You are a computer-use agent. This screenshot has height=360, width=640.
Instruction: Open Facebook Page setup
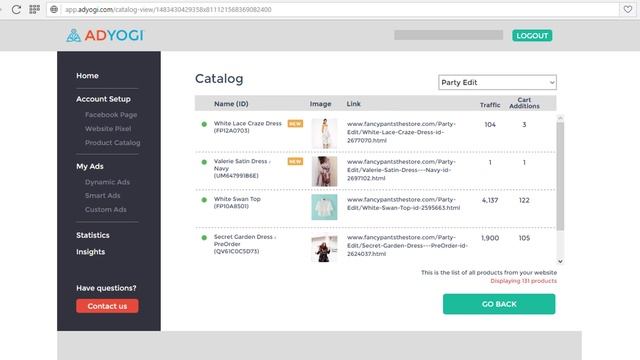(111, 115)
